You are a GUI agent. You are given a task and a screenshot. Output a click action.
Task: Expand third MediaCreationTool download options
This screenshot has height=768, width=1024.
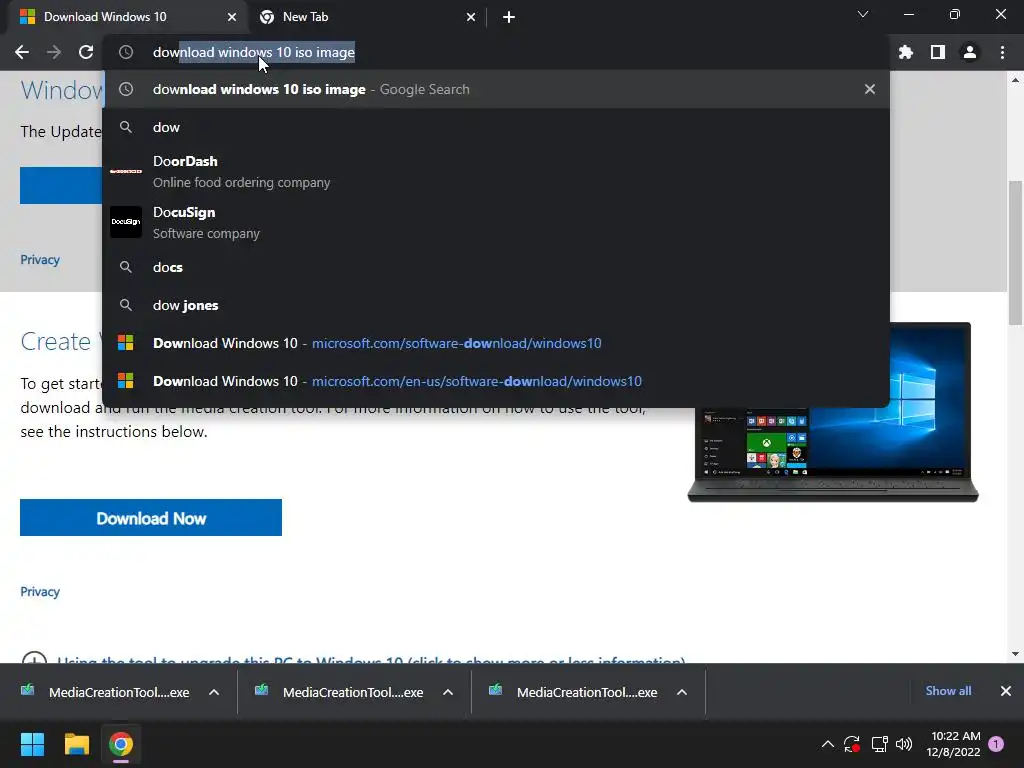click(681, 692)
